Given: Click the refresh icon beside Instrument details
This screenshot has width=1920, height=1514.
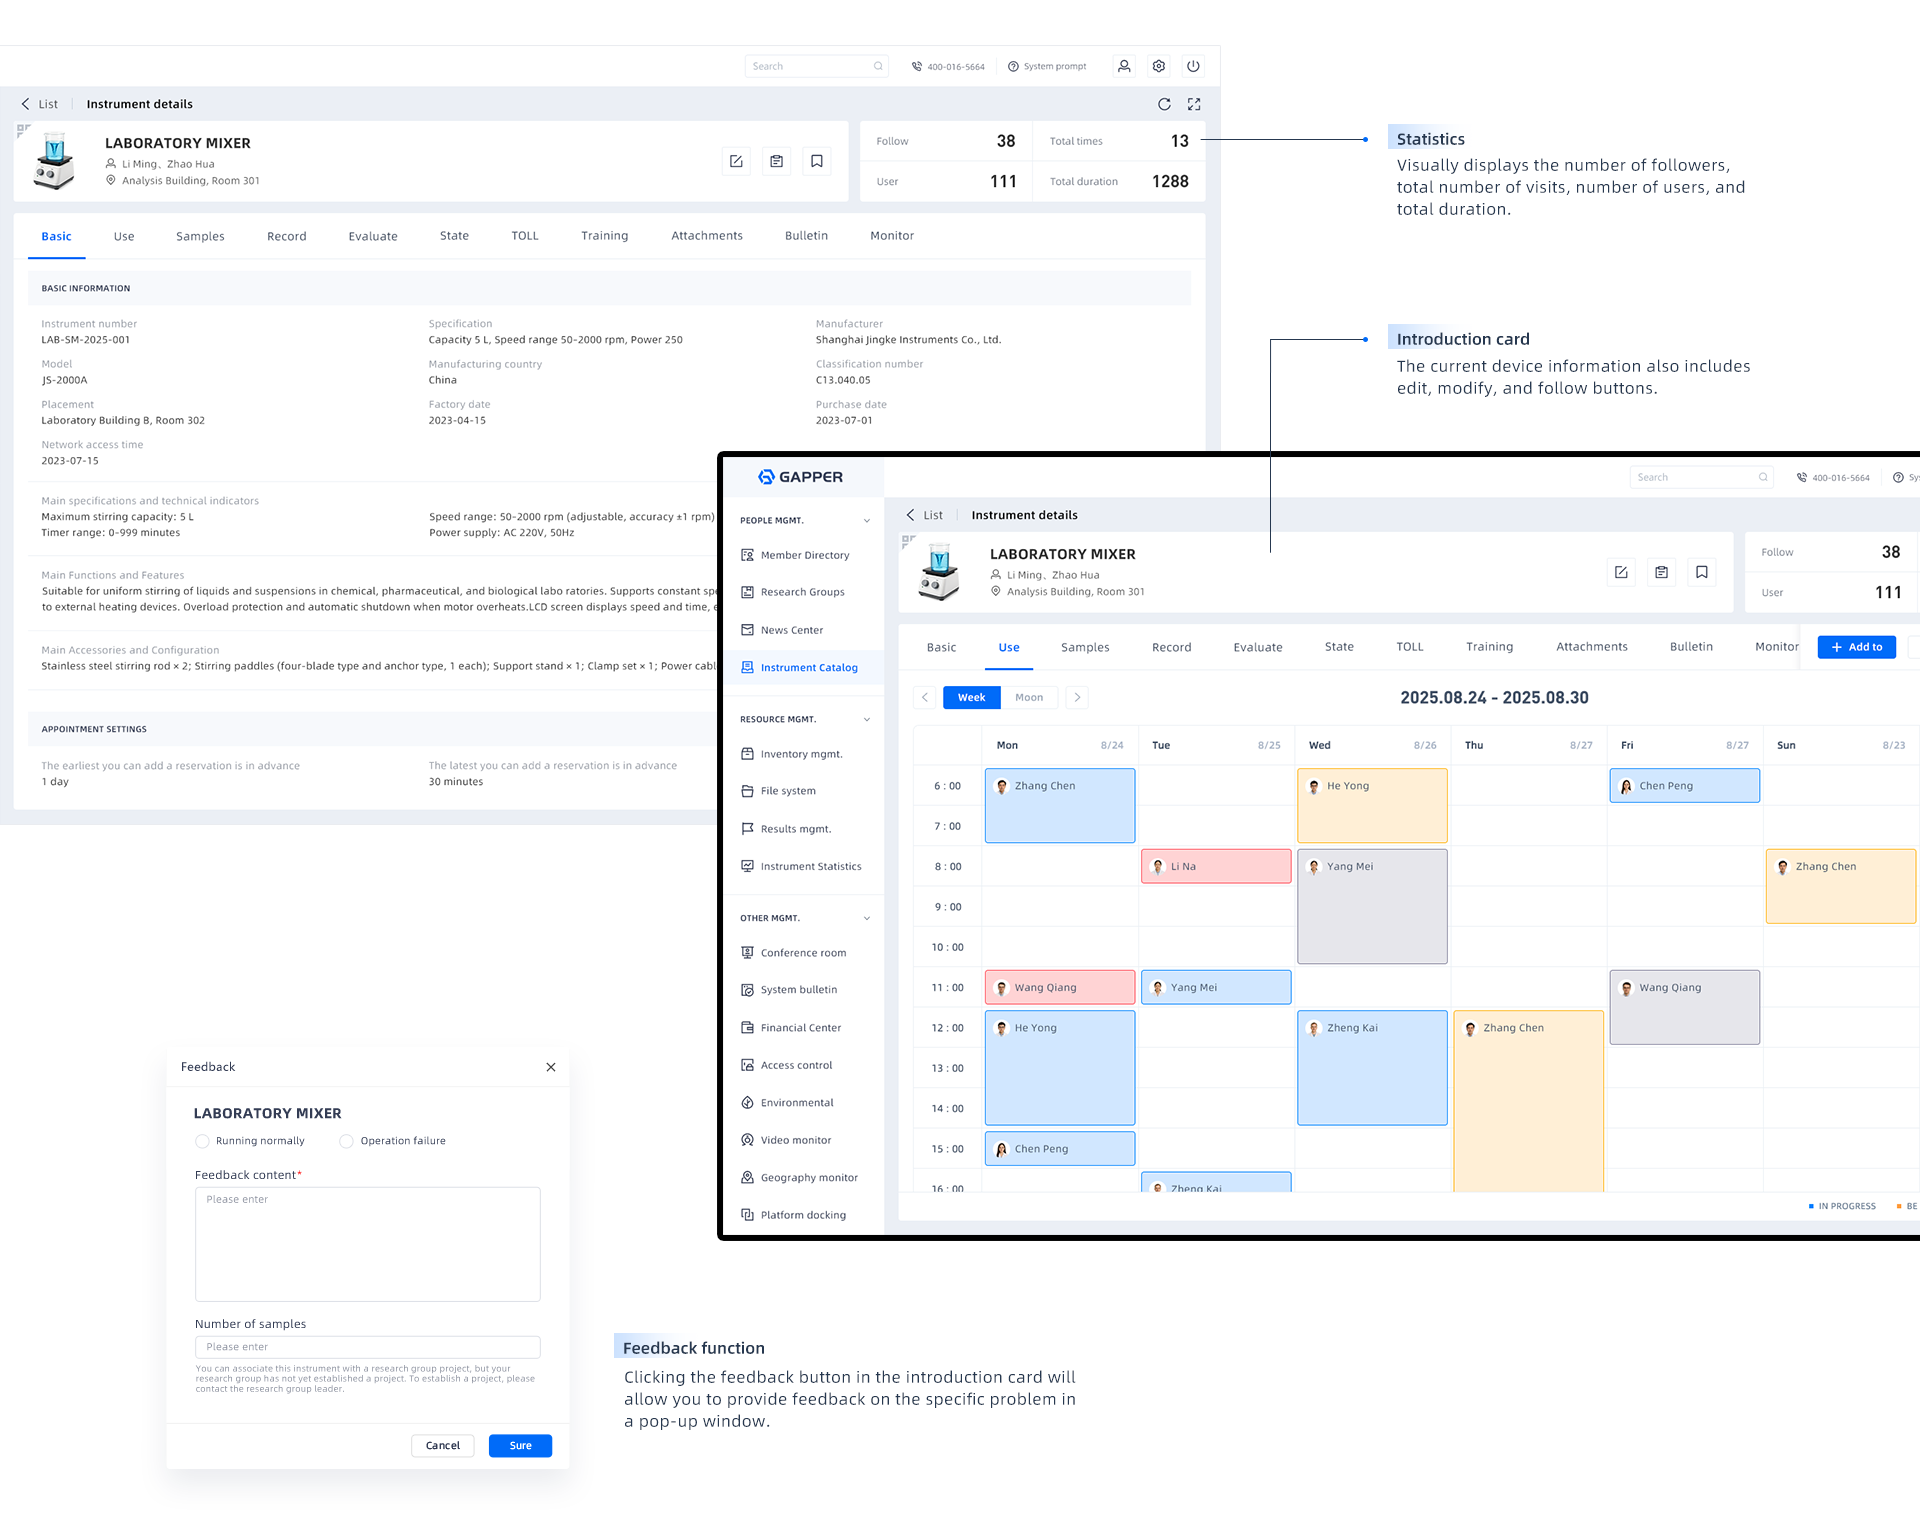Looking at the screenshot, I should (x=1164, y=104).
